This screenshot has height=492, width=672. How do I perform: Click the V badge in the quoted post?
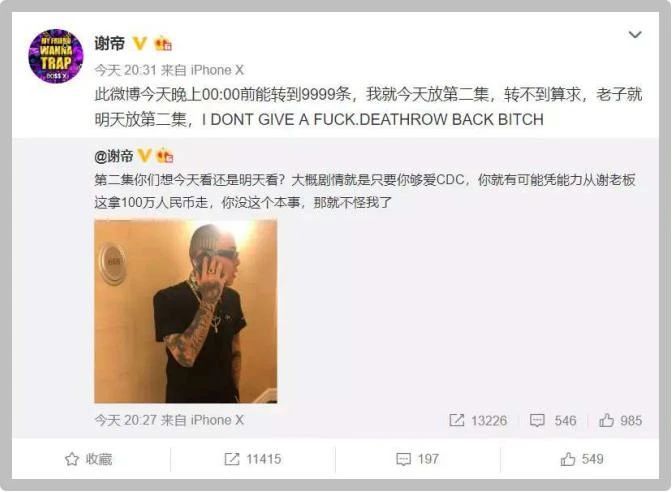click(x=144, y=156)
